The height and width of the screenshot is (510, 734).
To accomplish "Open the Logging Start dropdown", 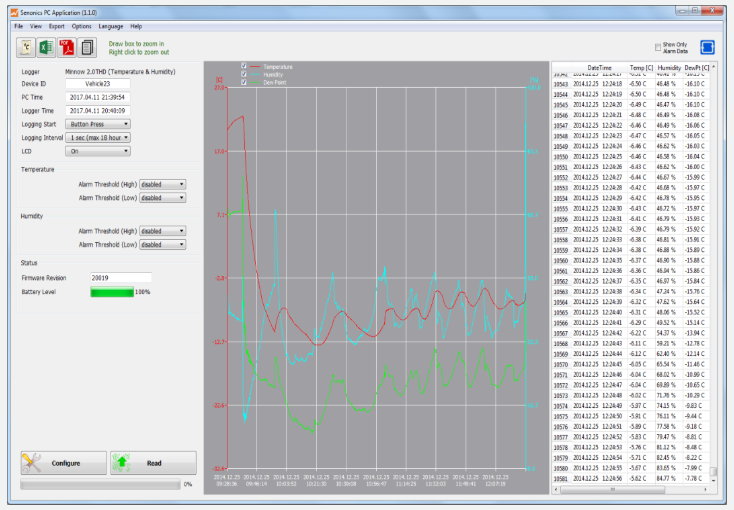I will 98,124.
